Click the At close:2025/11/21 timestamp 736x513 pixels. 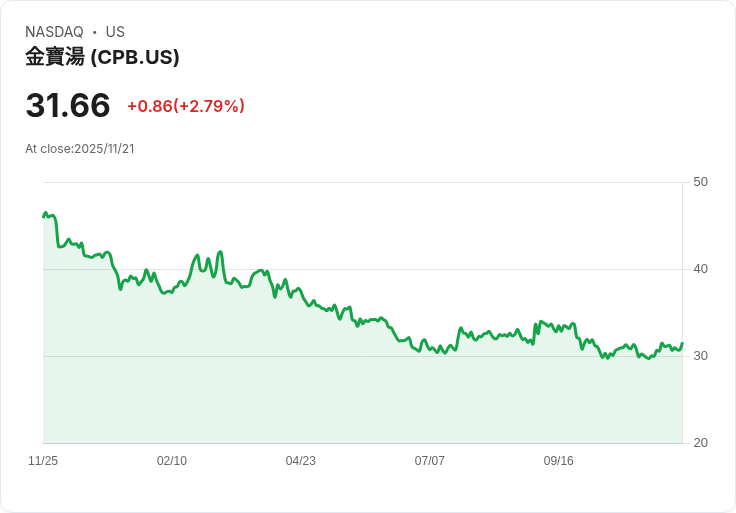click(80, 149)
